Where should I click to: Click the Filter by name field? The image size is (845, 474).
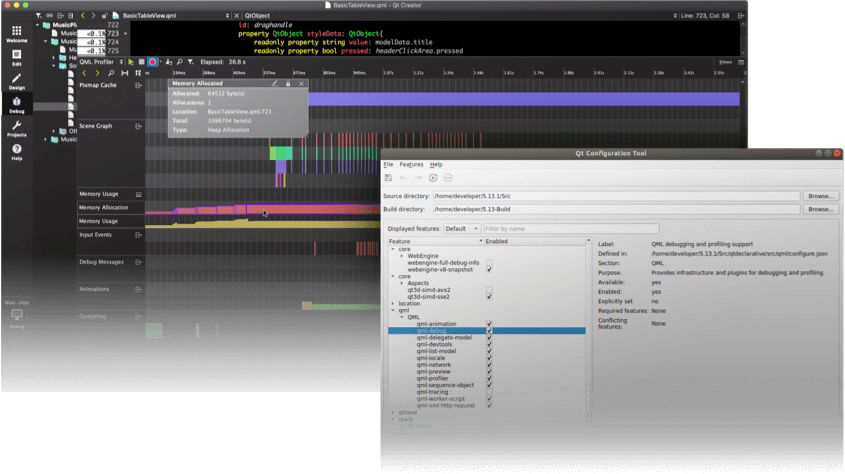(x=570, y=229)
